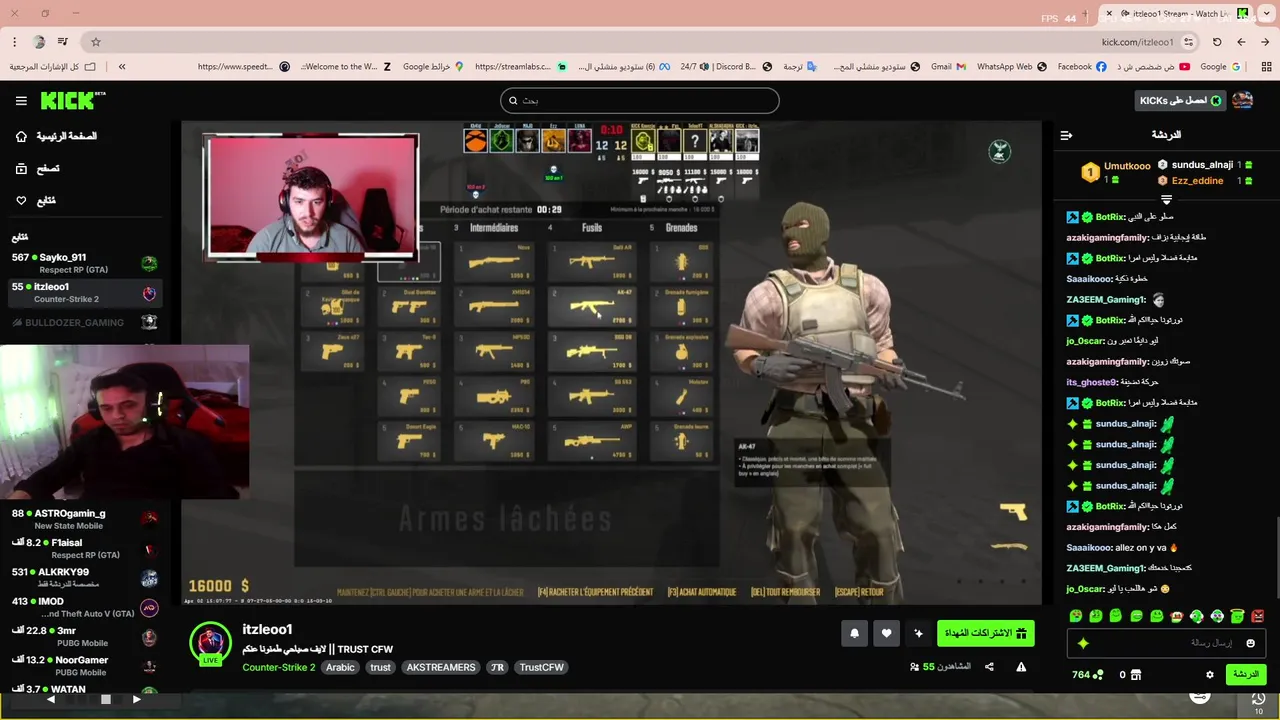
Task: Open the Home page sidebar item
Action: (x=56, y=136)
